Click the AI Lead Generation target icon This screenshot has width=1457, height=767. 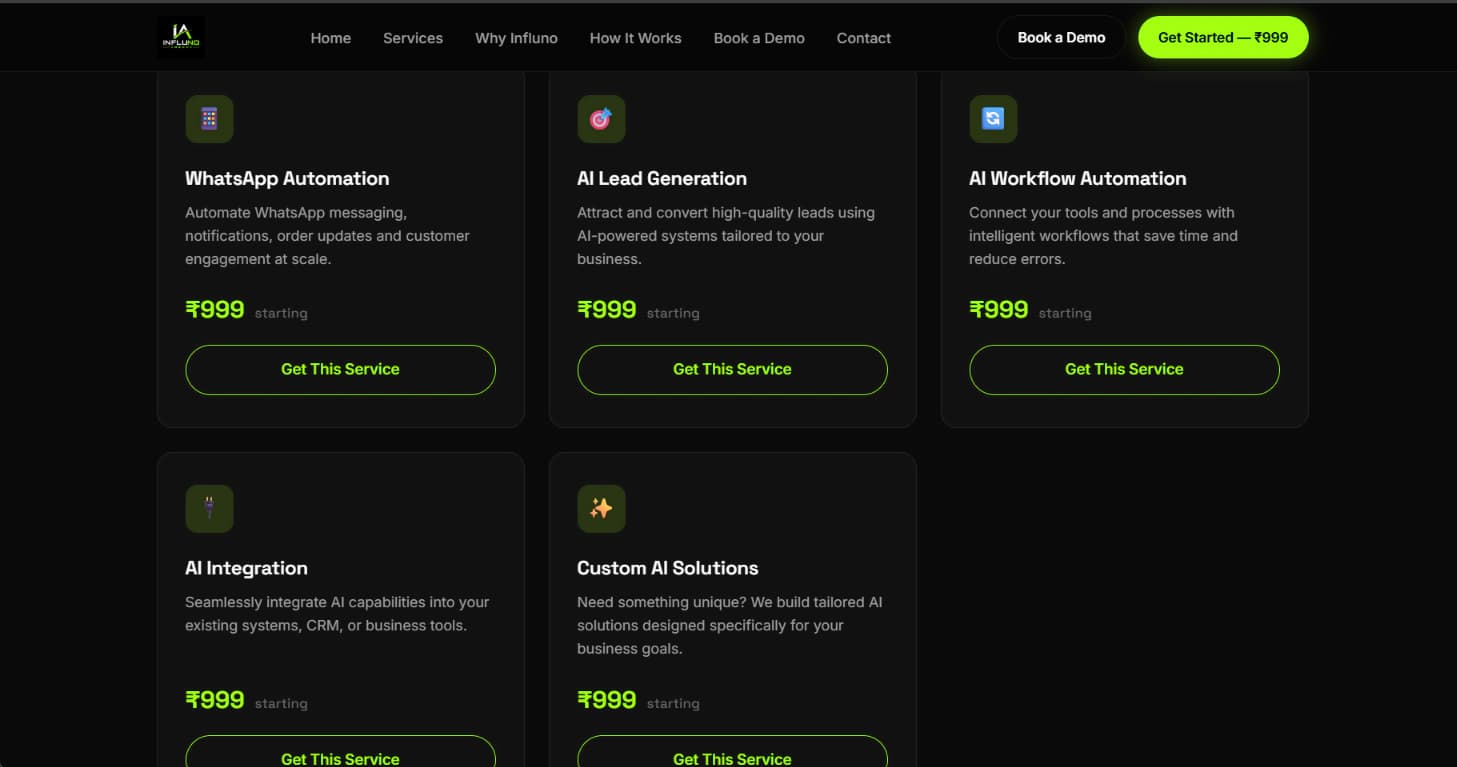pyautogui.click(x=601, y=119)
